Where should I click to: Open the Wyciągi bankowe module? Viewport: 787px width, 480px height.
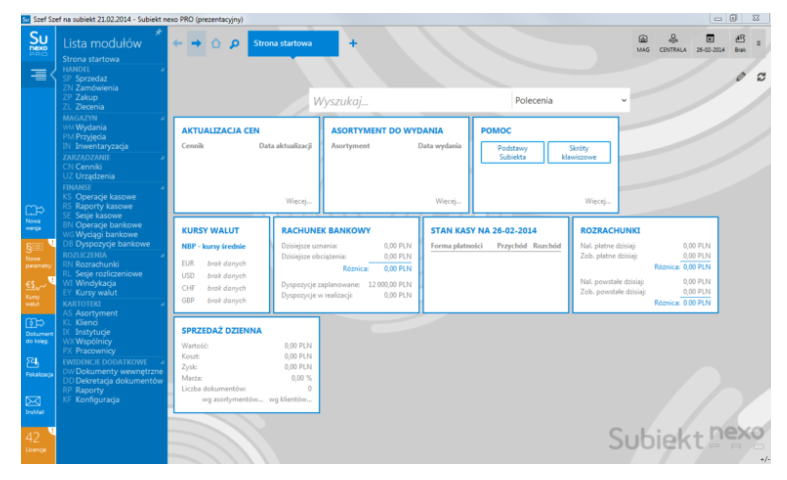(107, 234)
